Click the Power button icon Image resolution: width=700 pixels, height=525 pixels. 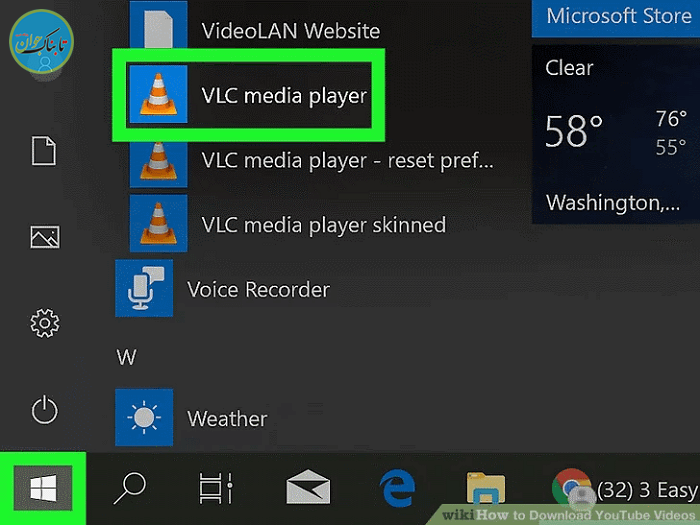45,410
